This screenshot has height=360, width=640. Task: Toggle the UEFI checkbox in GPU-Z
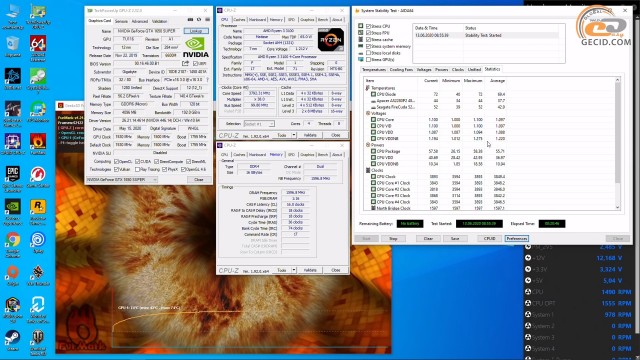[x=196, y=64]
